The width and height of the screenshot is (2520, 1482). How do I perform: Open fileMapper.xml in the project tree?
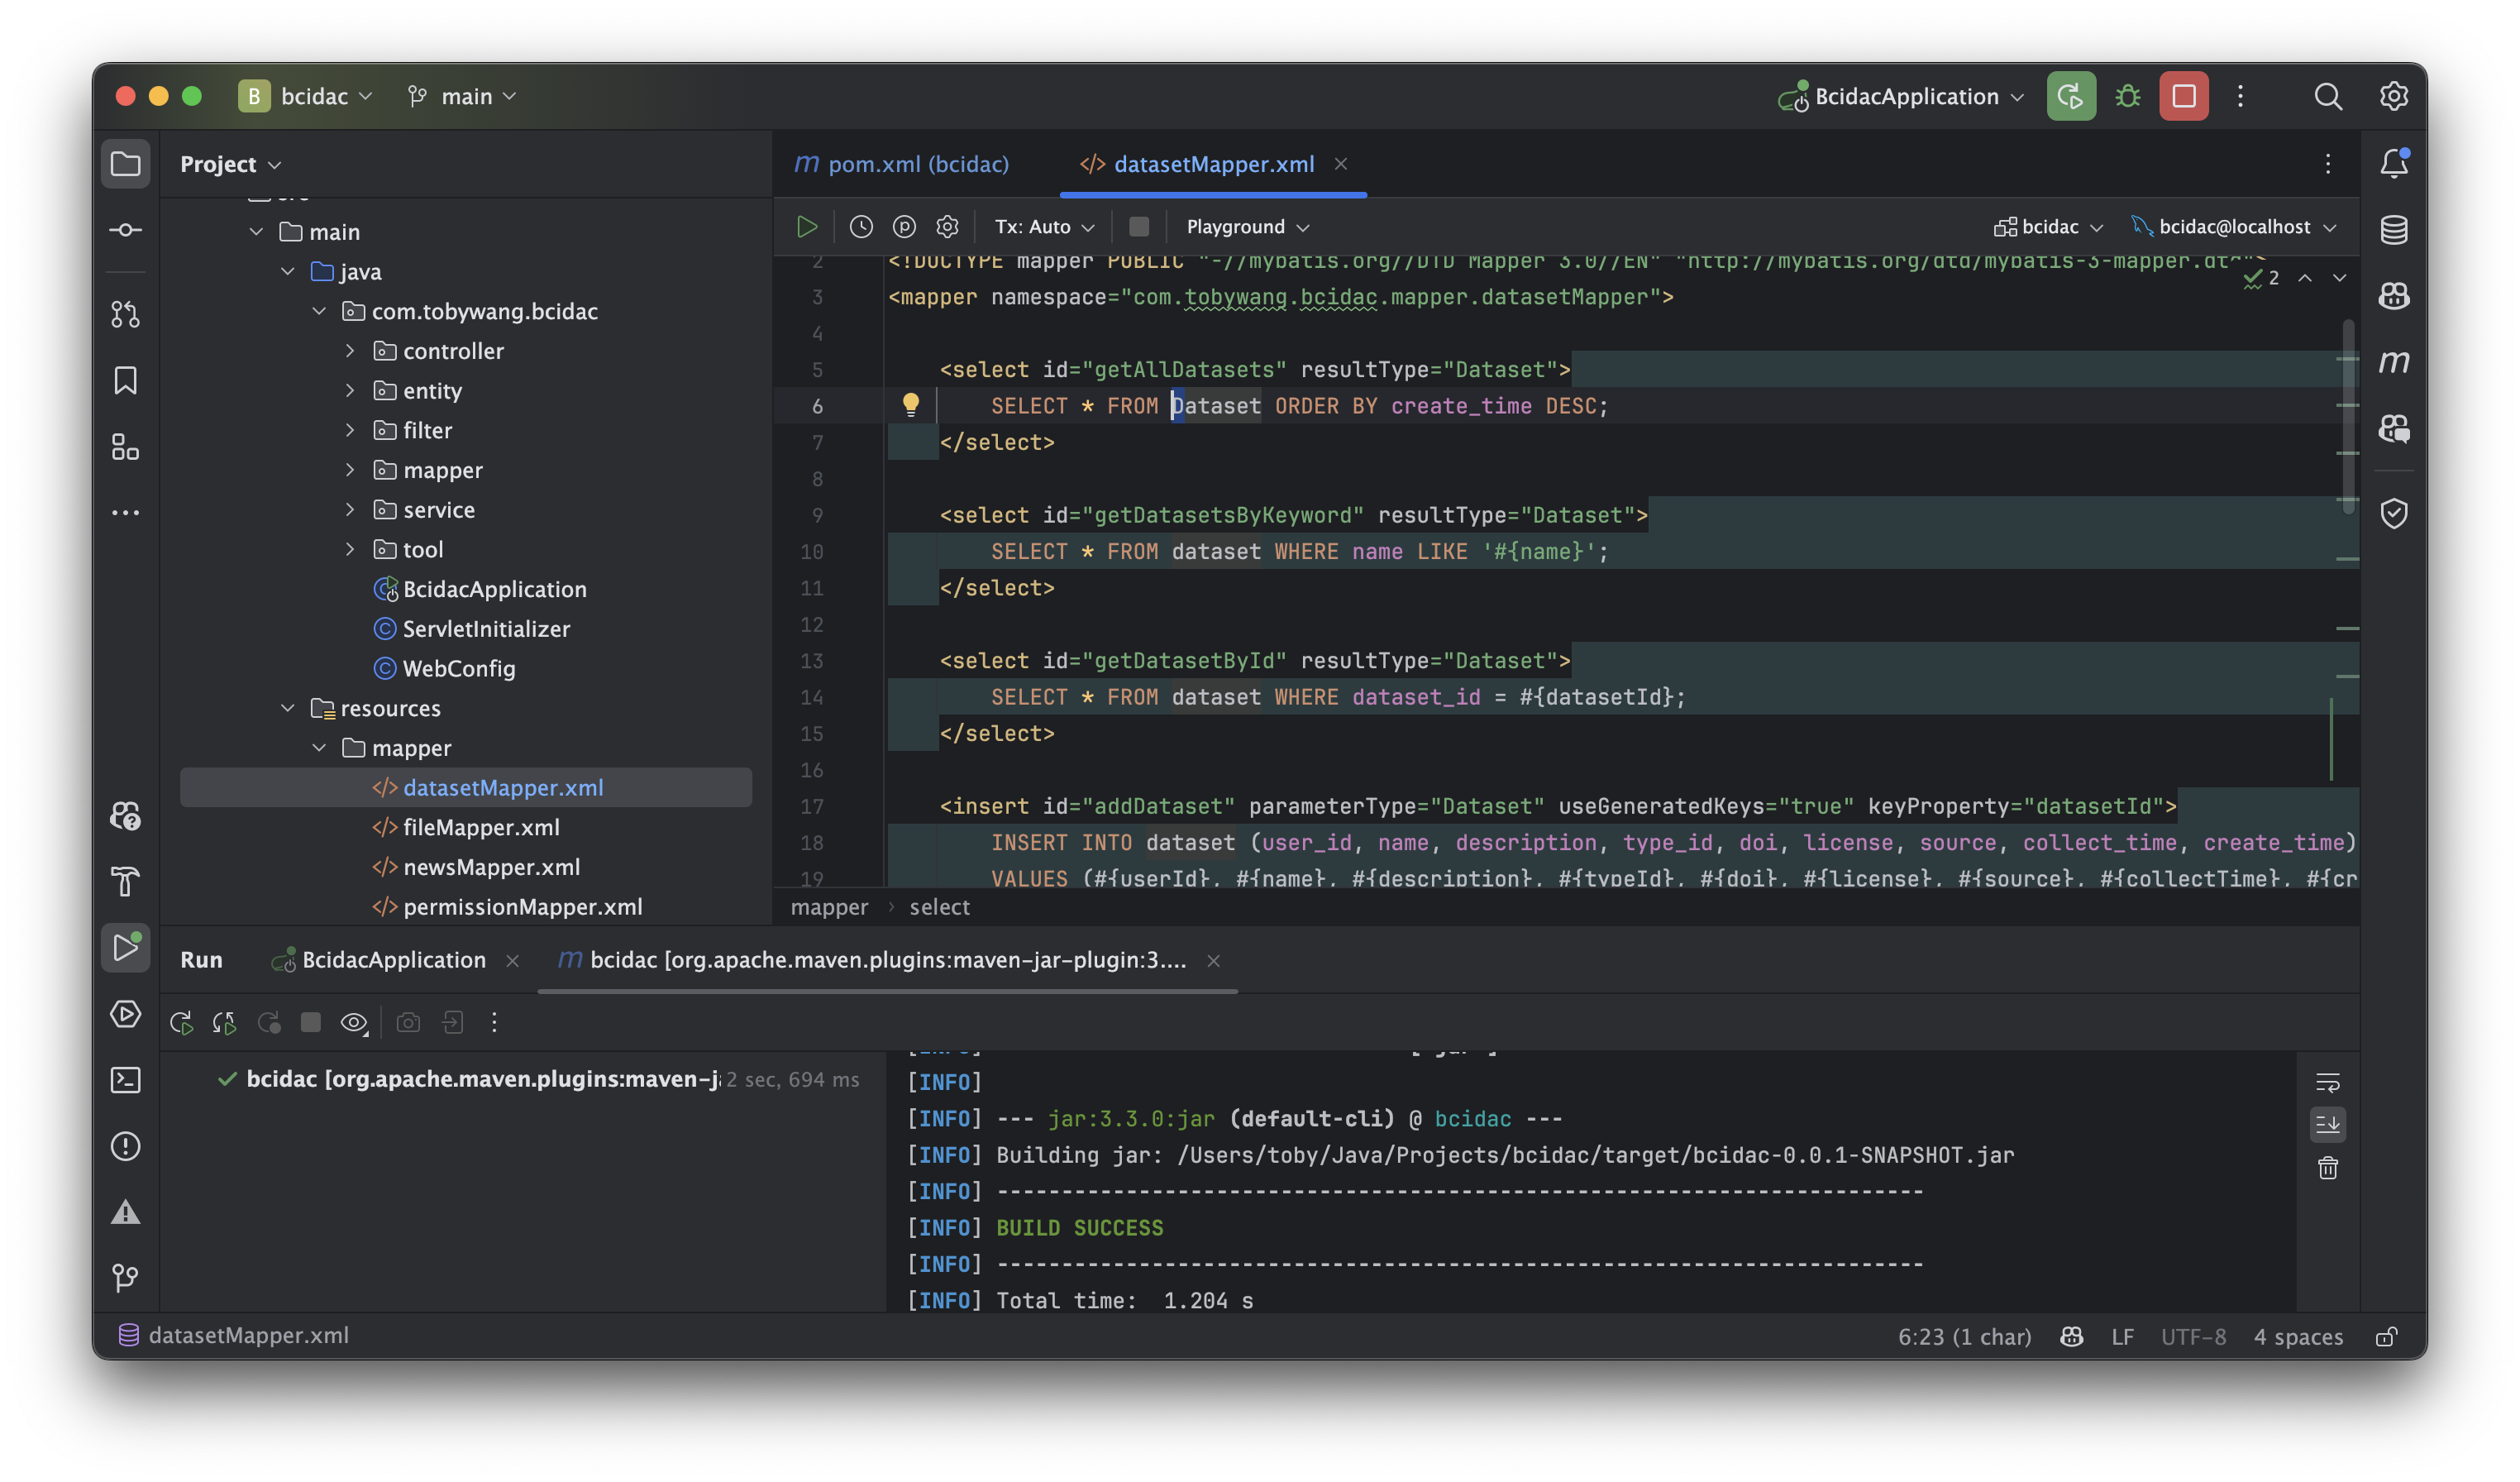(480, 827)
